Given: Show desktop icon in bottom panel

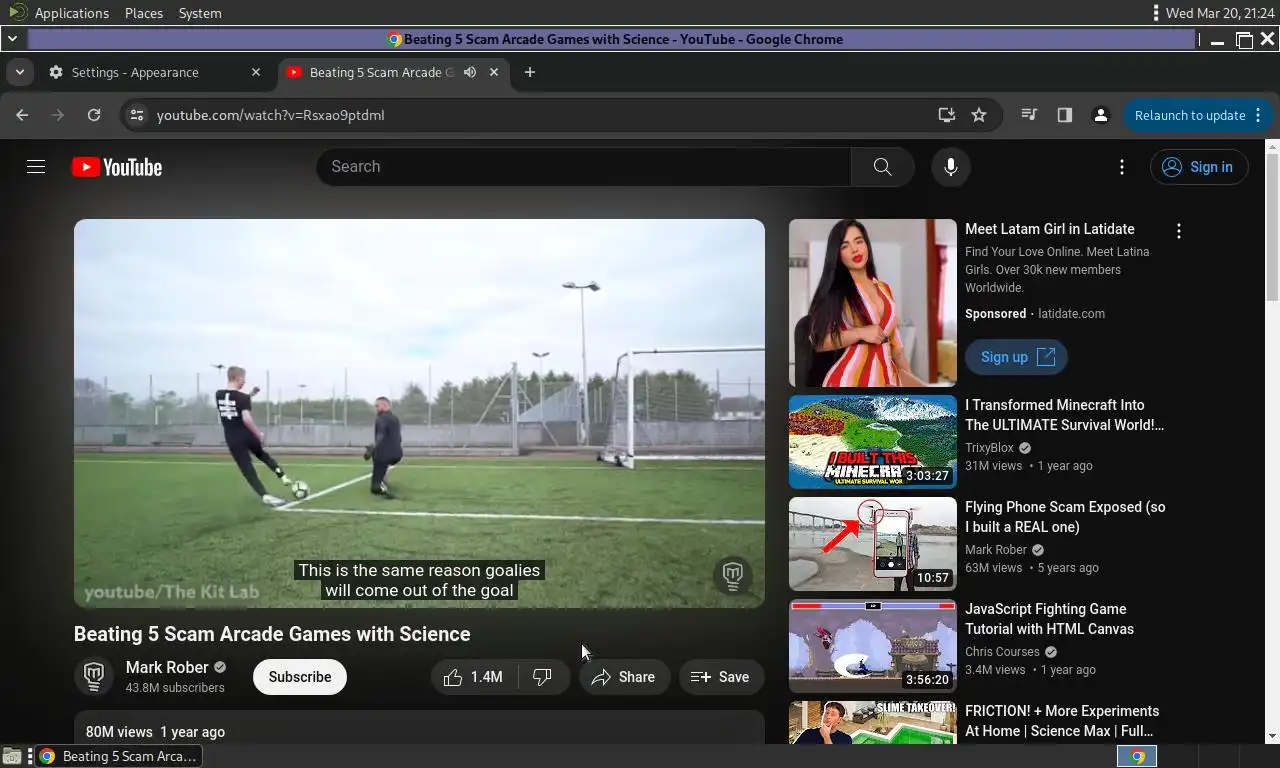Looking at the screenshot, I should tap(11, 756).
